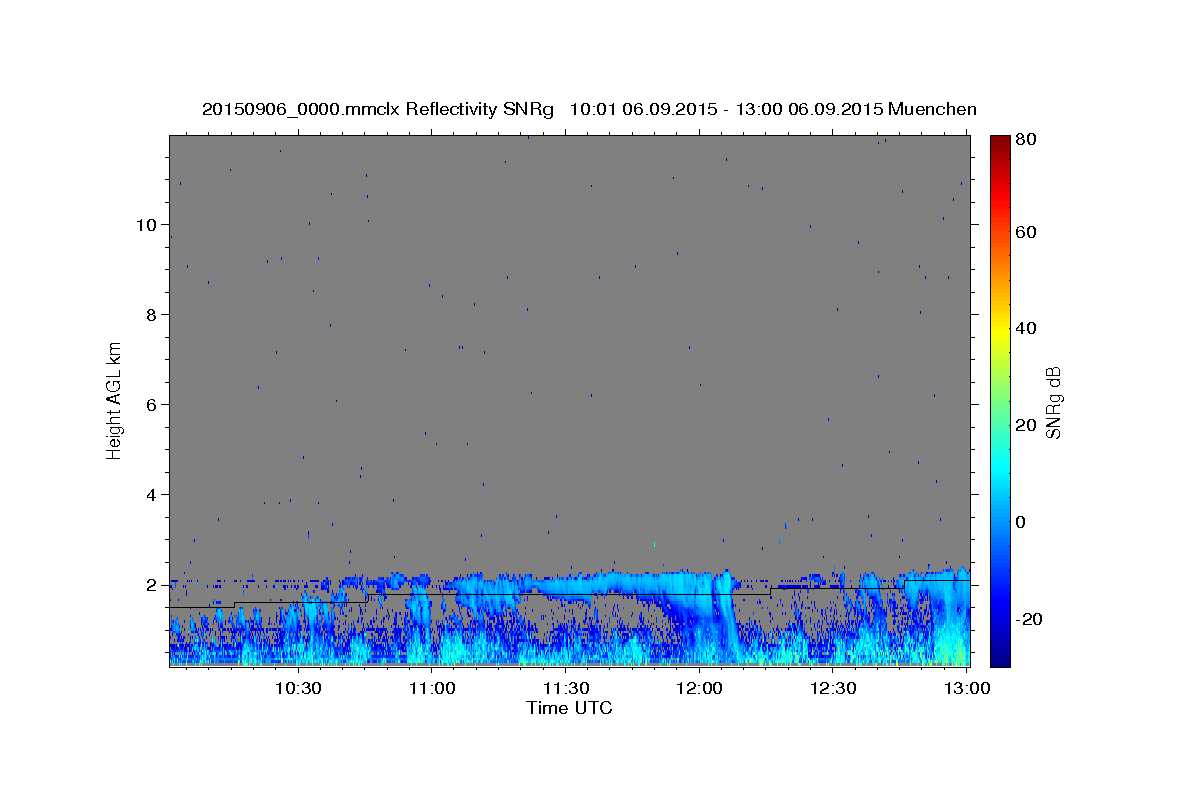Click the height tick label '4'
This screenshot has width=1200, height=800.
click(153, 495)
